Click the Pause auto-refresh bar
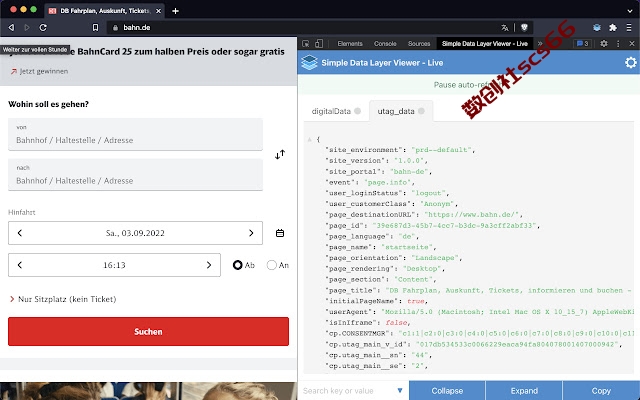Image resolution: width=640 pixels, height=400 pixels. [x=469, y=85]
